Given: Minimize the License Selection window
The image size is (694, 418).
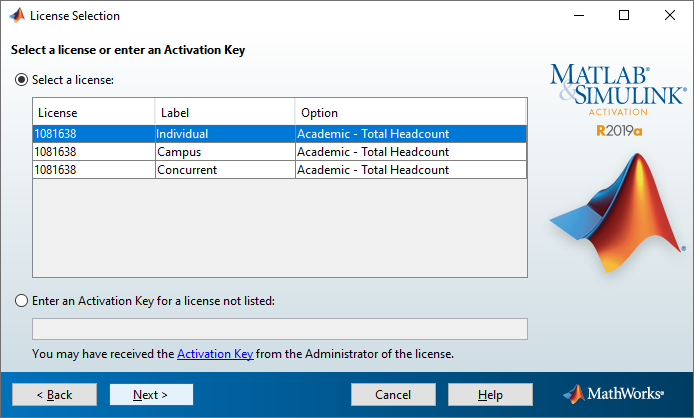Looking at the screenshot, I should (578, 15).
